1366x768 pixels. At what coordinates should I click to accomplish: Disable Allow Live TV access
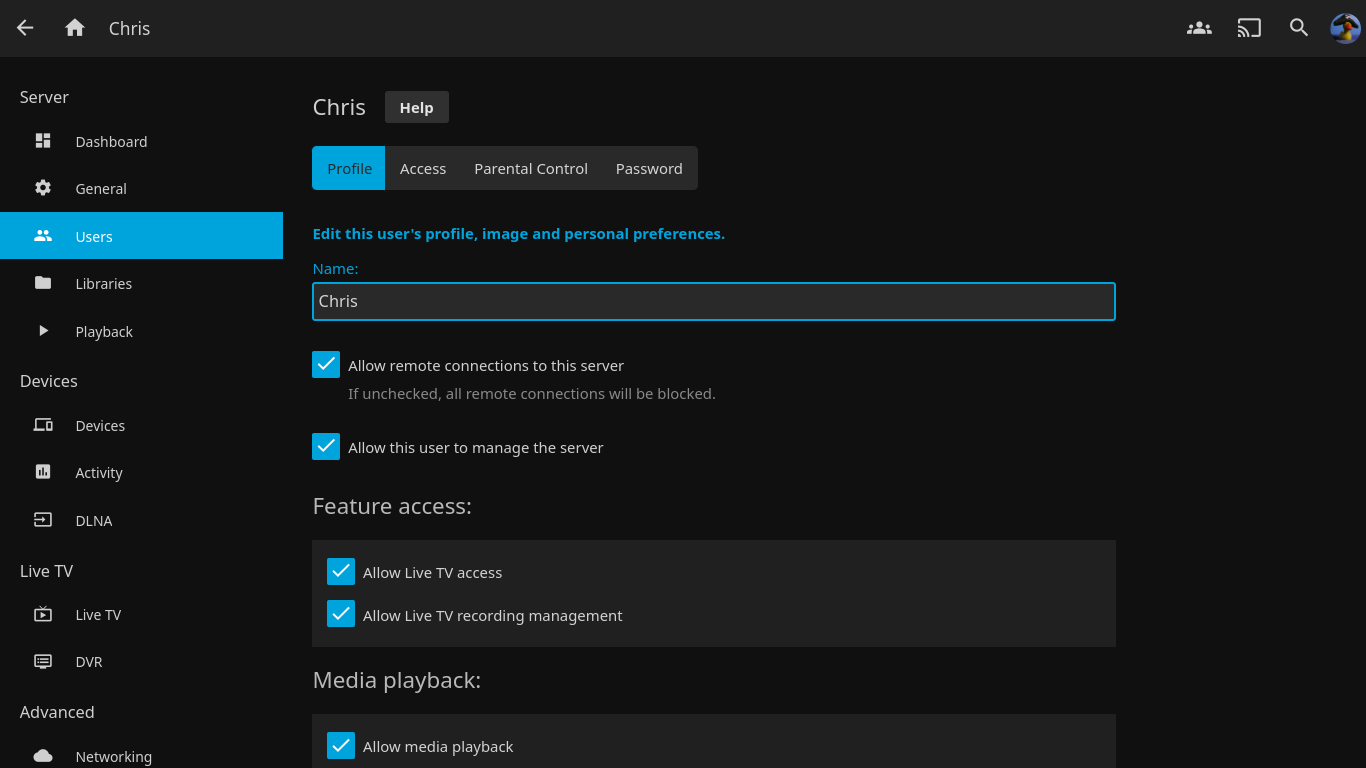point(341,572)
